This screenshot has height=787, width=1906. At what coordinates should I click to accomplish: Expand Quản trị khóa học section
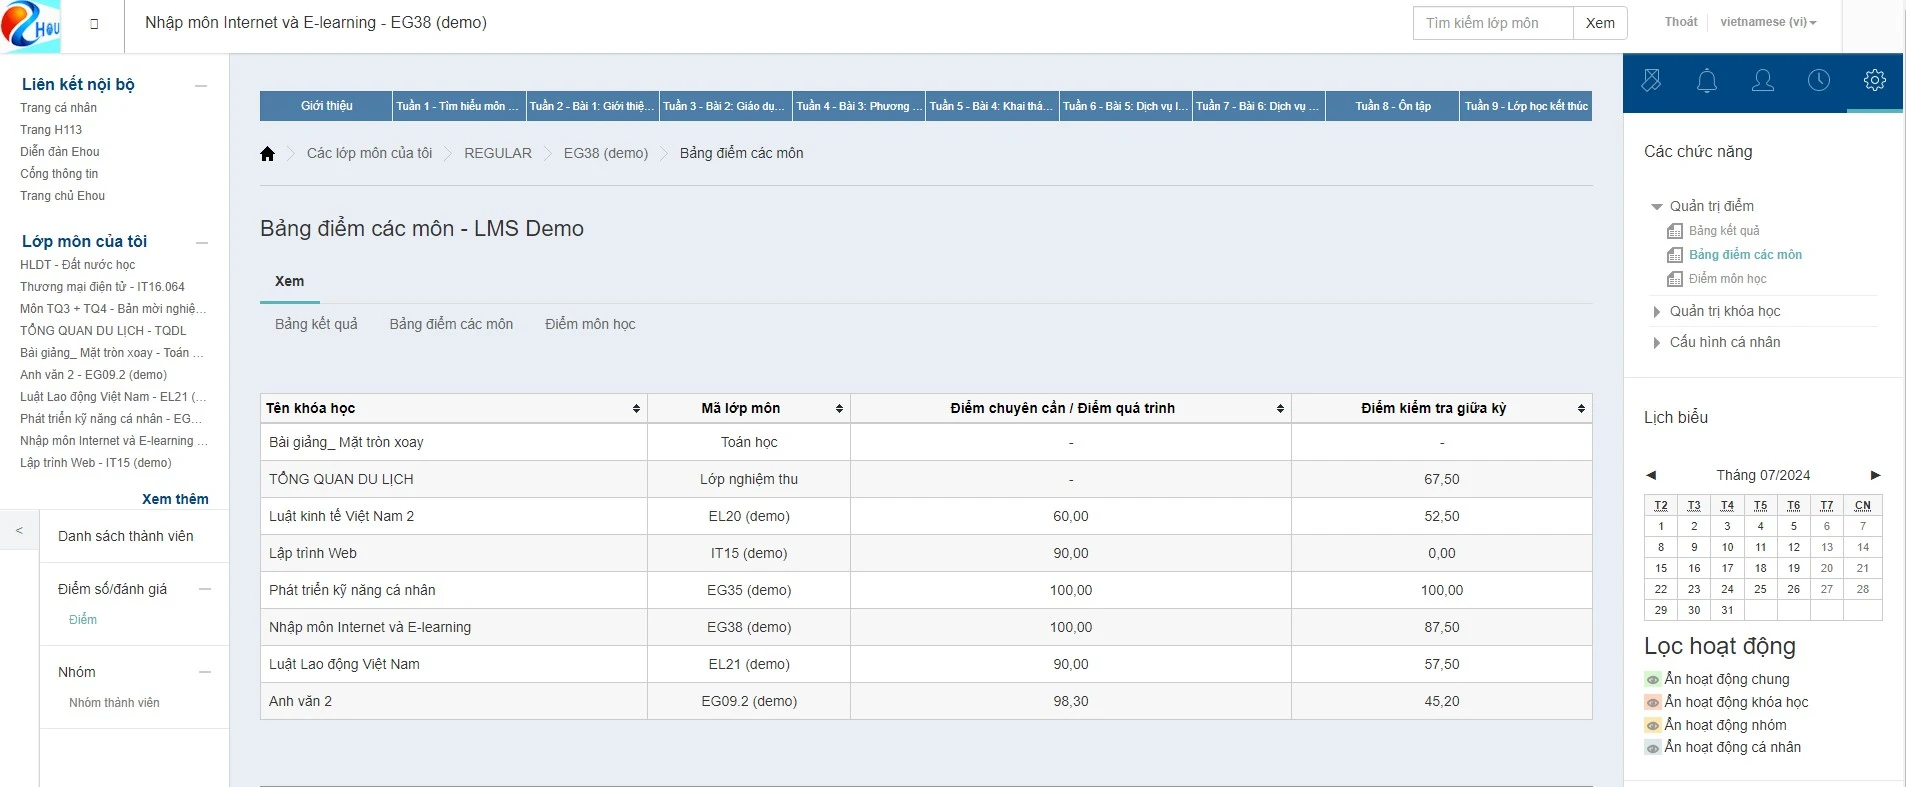click(1656, 312)
